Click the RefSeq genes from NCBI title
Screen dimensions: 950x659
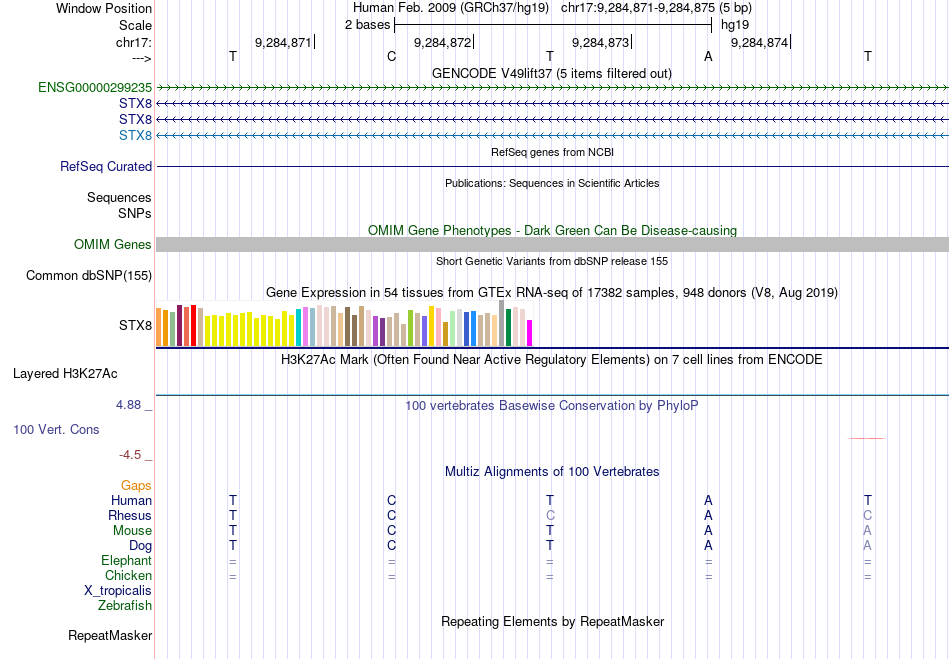point(552,152)
